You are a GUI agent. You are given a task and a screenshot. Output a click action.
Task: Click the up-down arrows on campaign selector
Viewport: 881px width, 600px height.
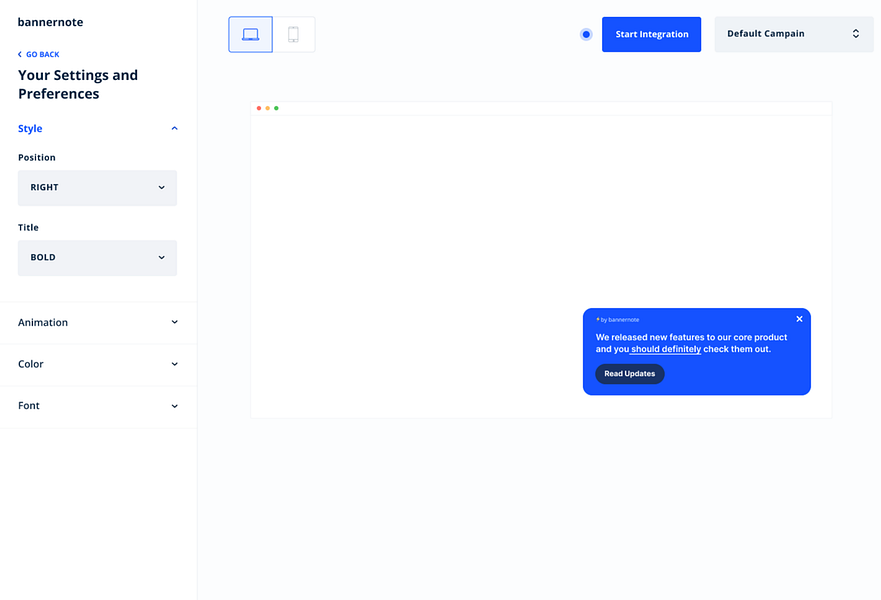[856, 34]
